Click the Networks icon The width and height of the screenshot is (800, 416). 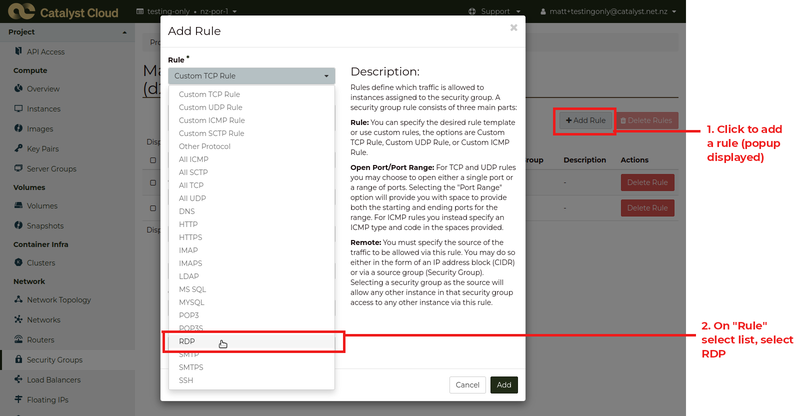[x=18, y=319]
